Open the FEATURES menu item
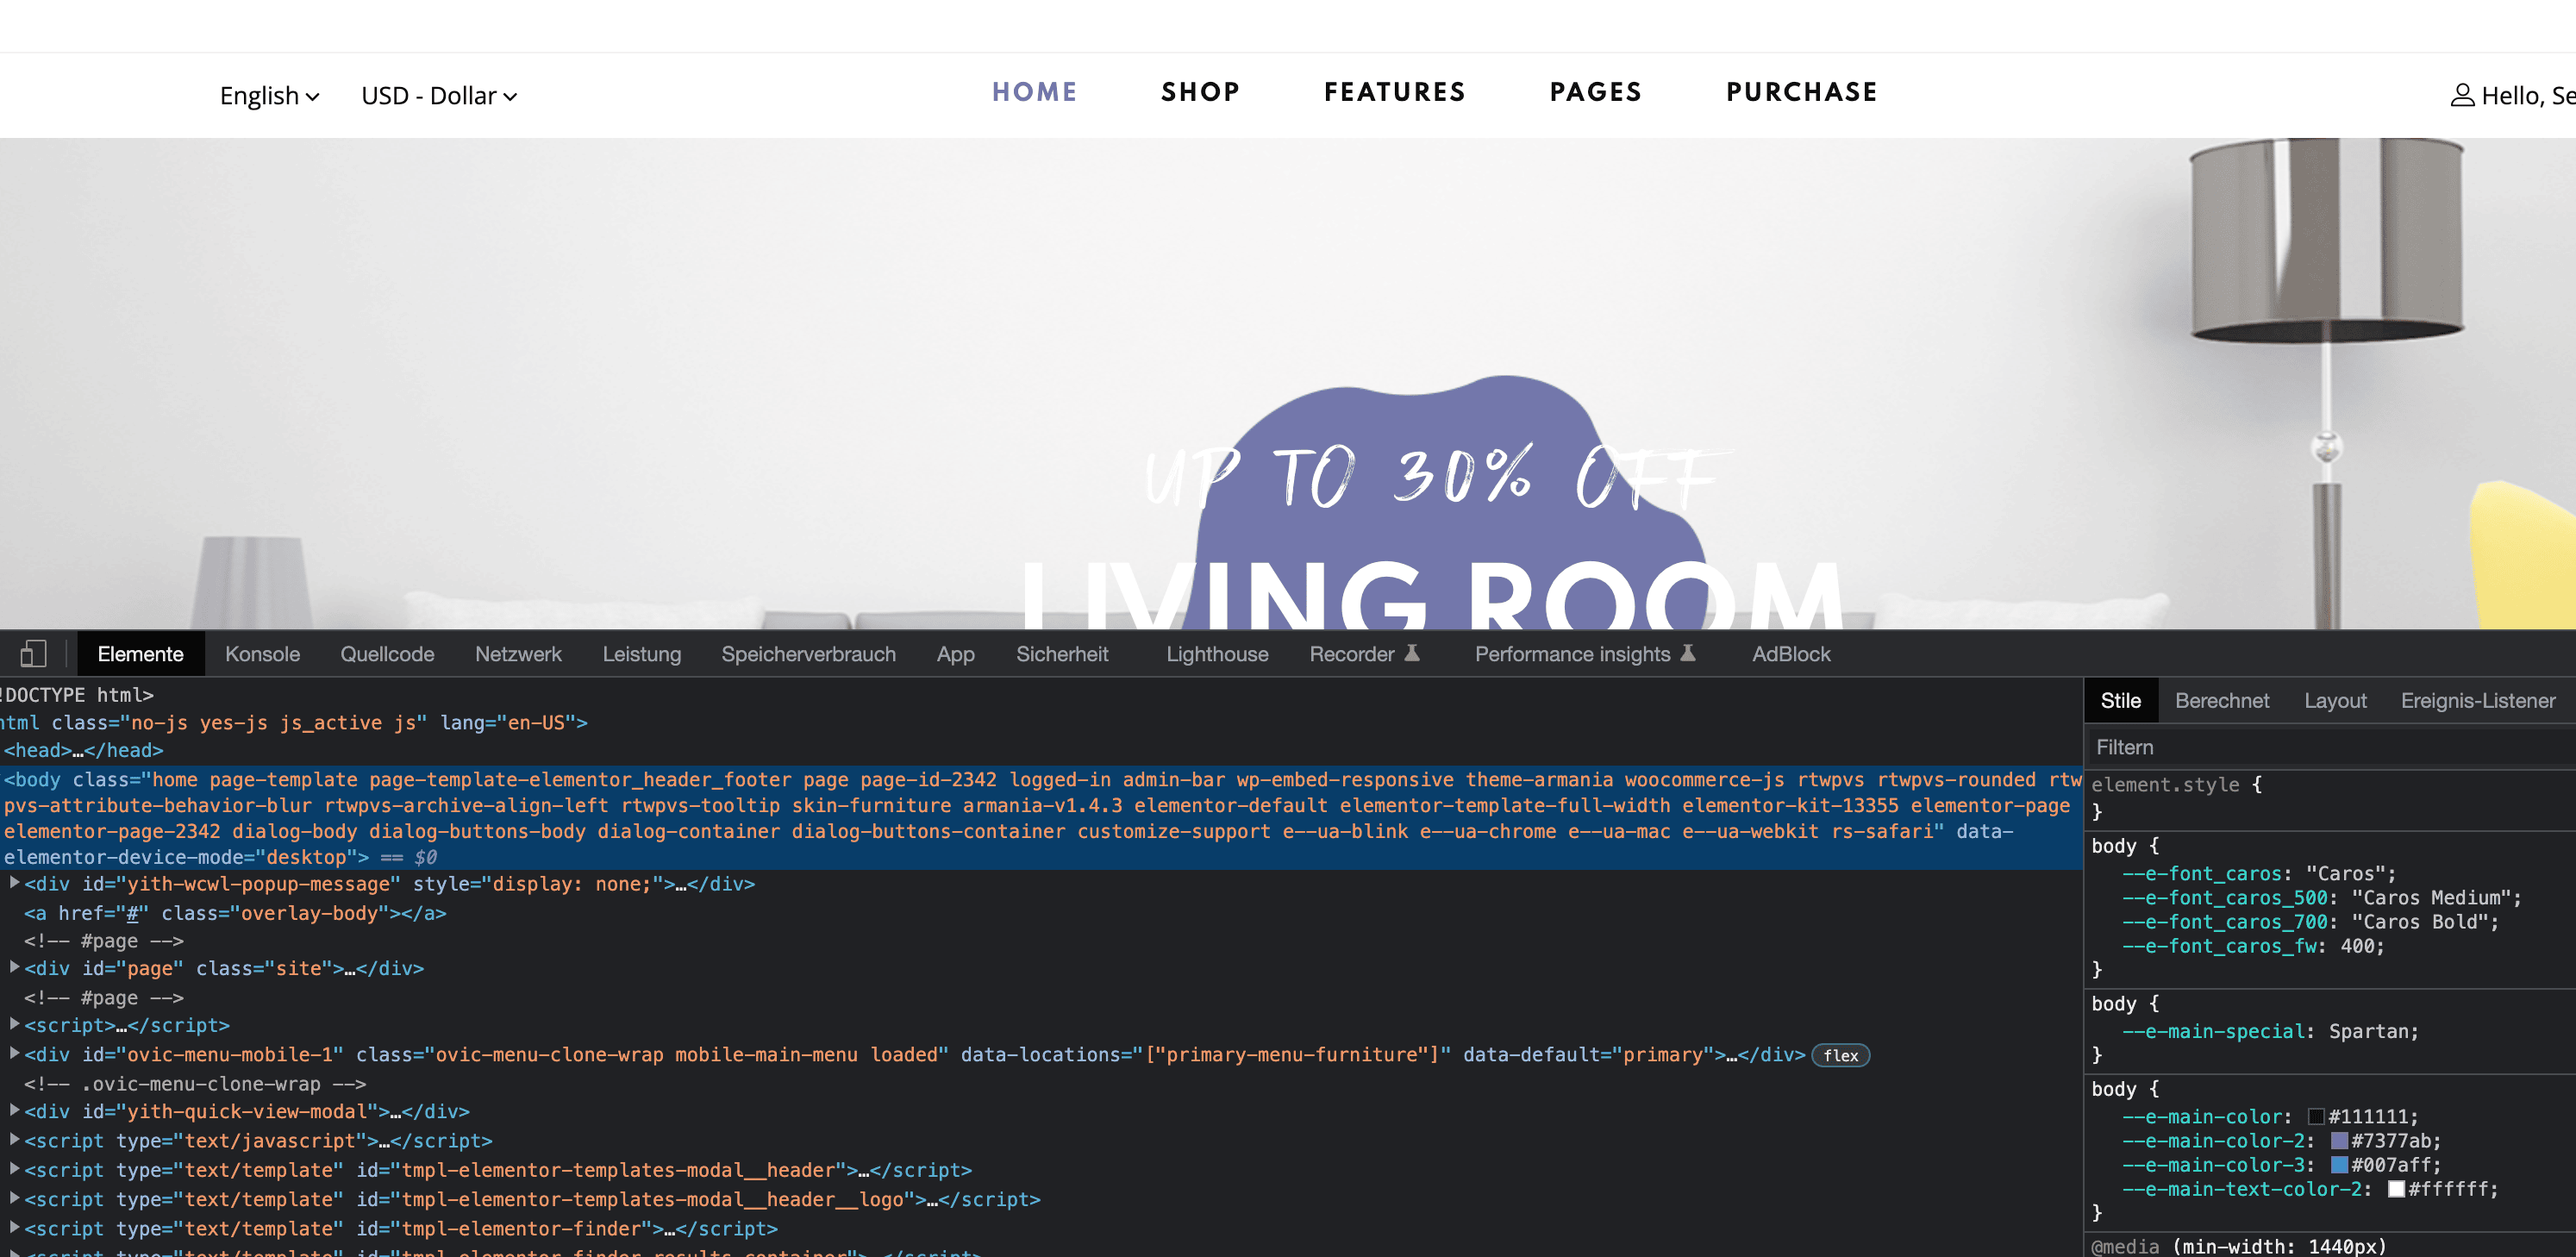 (x=1394, y=92)
